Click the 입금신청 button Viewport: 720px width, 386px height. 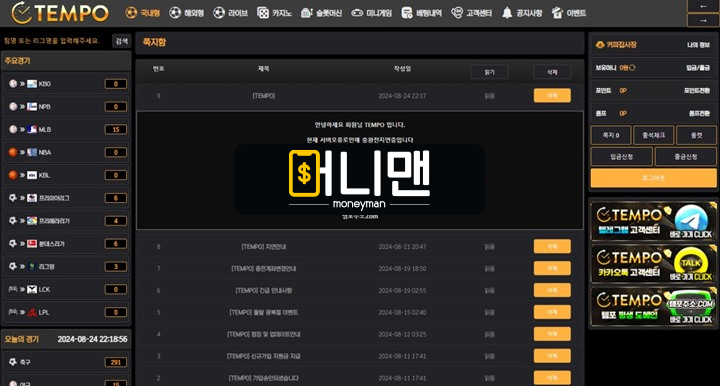click(622, 157)
